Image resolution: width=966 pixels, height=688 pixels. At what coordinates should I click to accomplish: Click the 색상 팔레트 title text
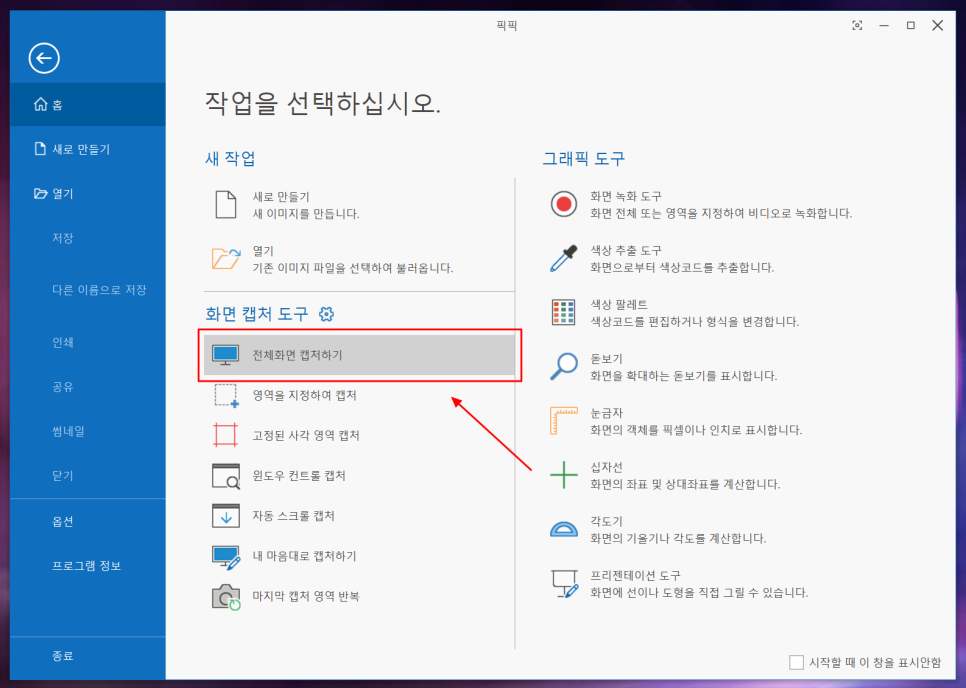click(x=619, y=305)
